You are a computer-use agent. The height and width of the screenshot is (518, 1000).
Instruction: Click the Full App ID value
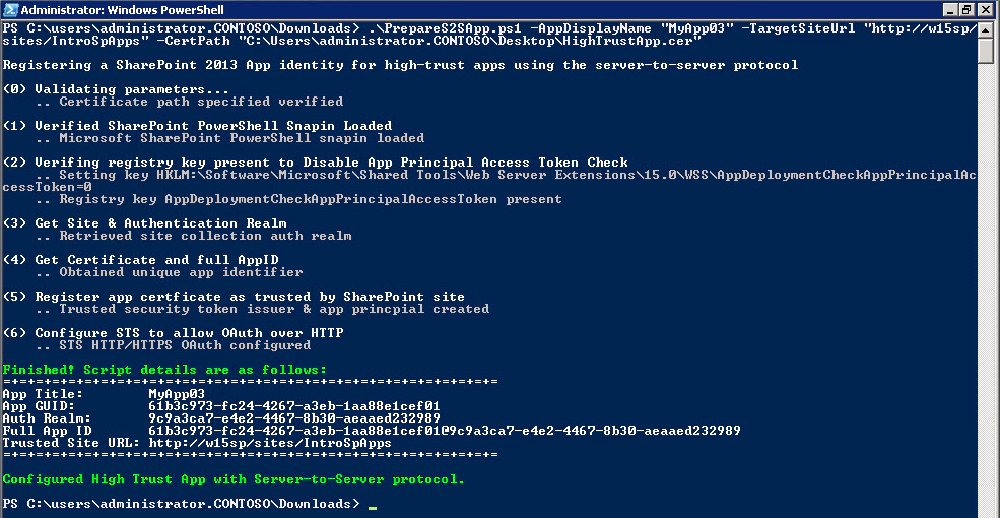(x=444, y=431)
